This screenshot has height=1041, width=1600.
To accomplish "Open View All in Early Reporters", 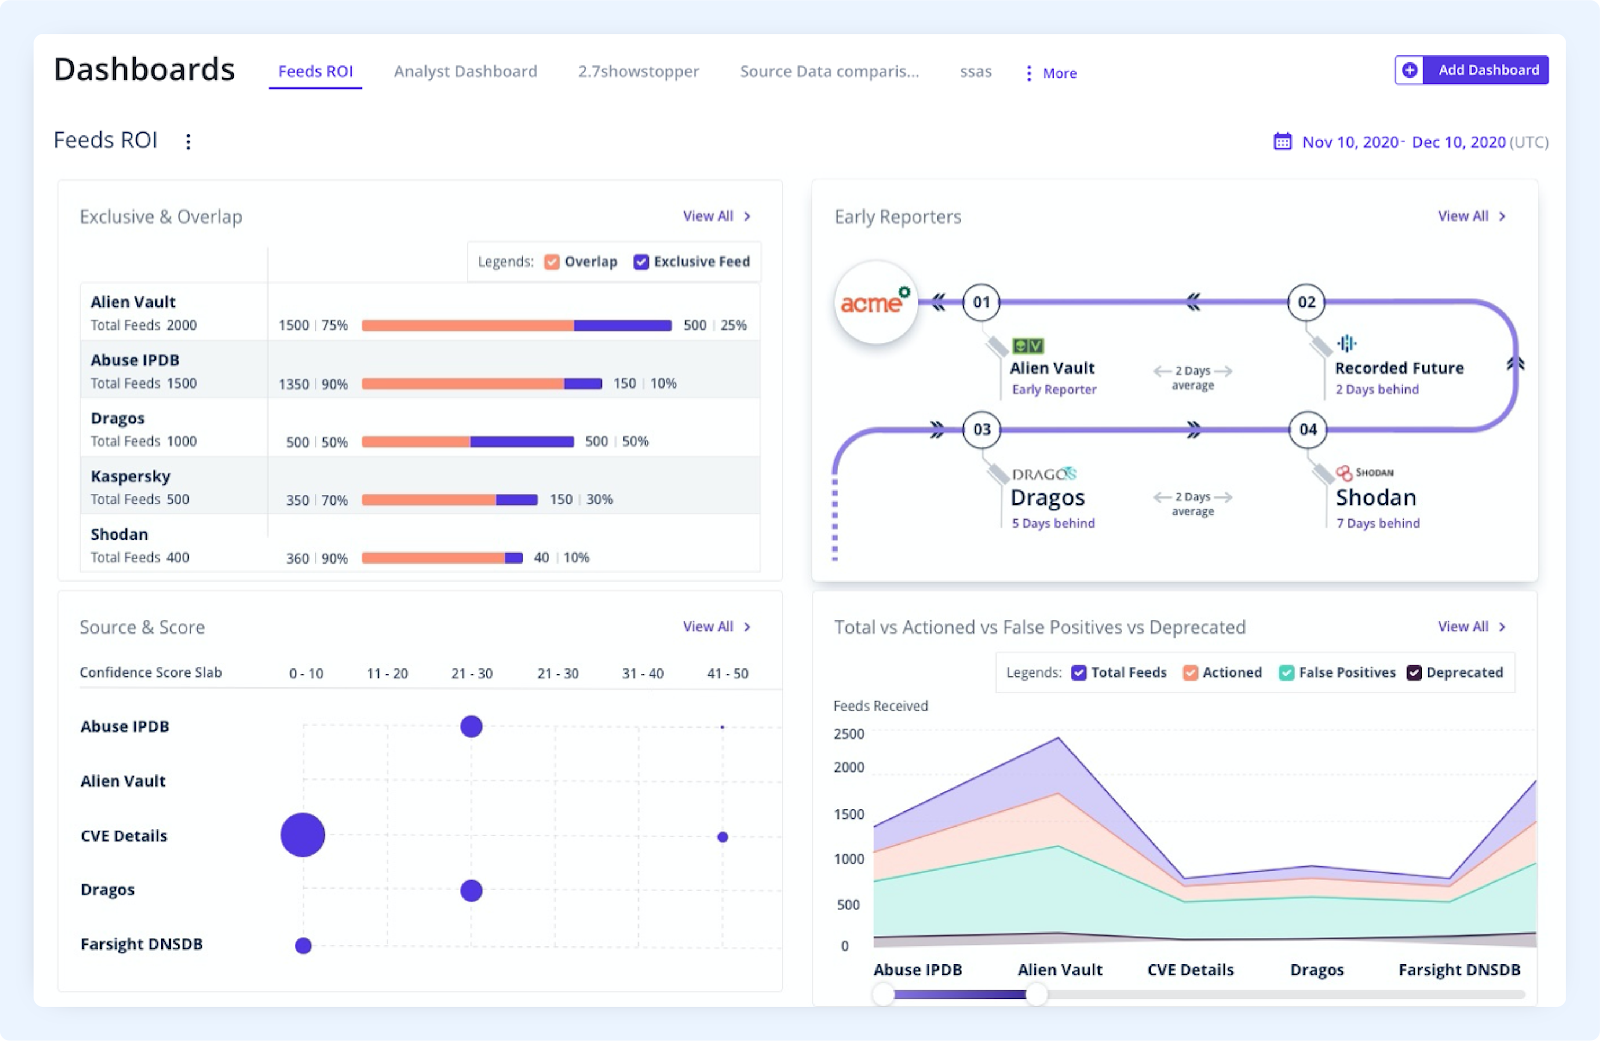I will (1472, 216).
